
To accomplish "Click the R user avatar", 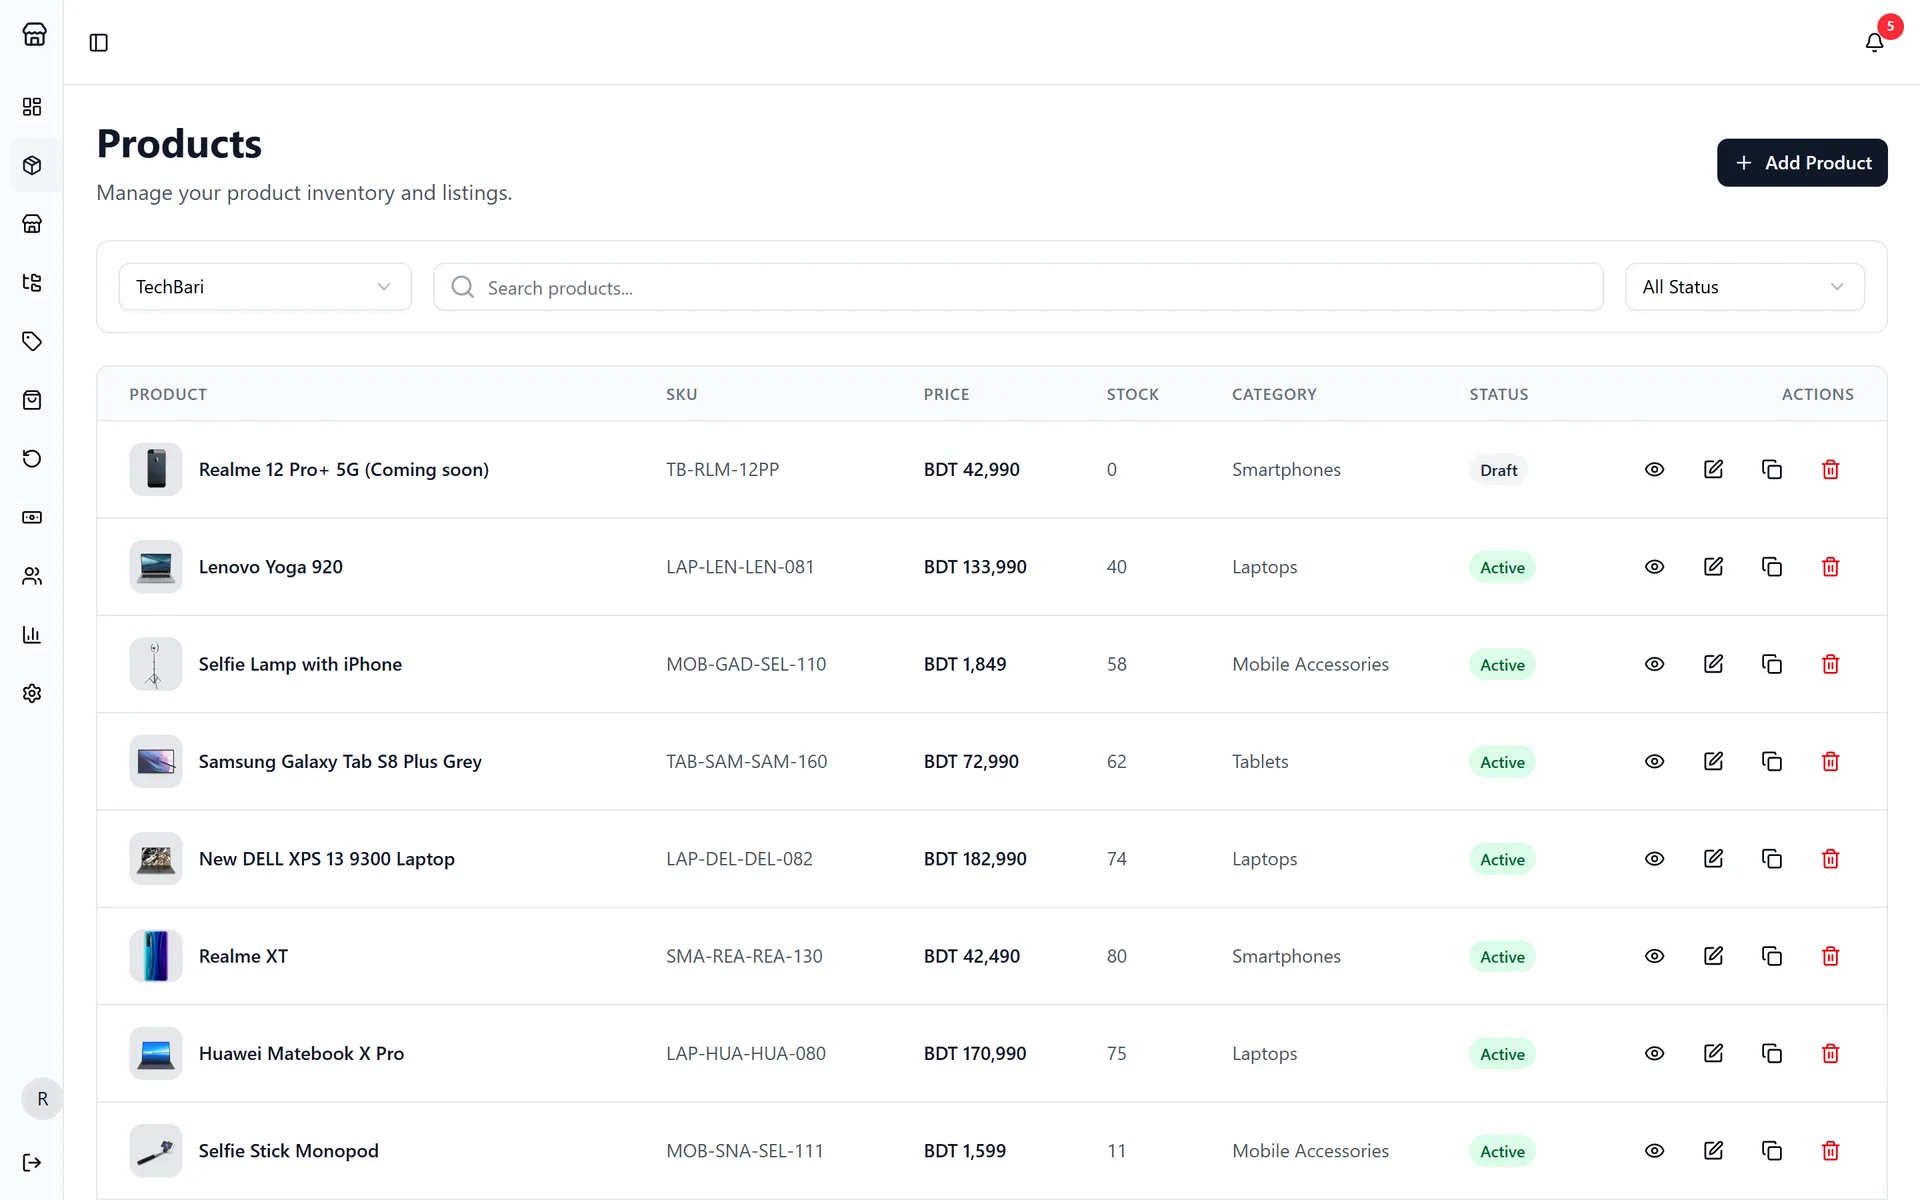I will [42, 1099].
